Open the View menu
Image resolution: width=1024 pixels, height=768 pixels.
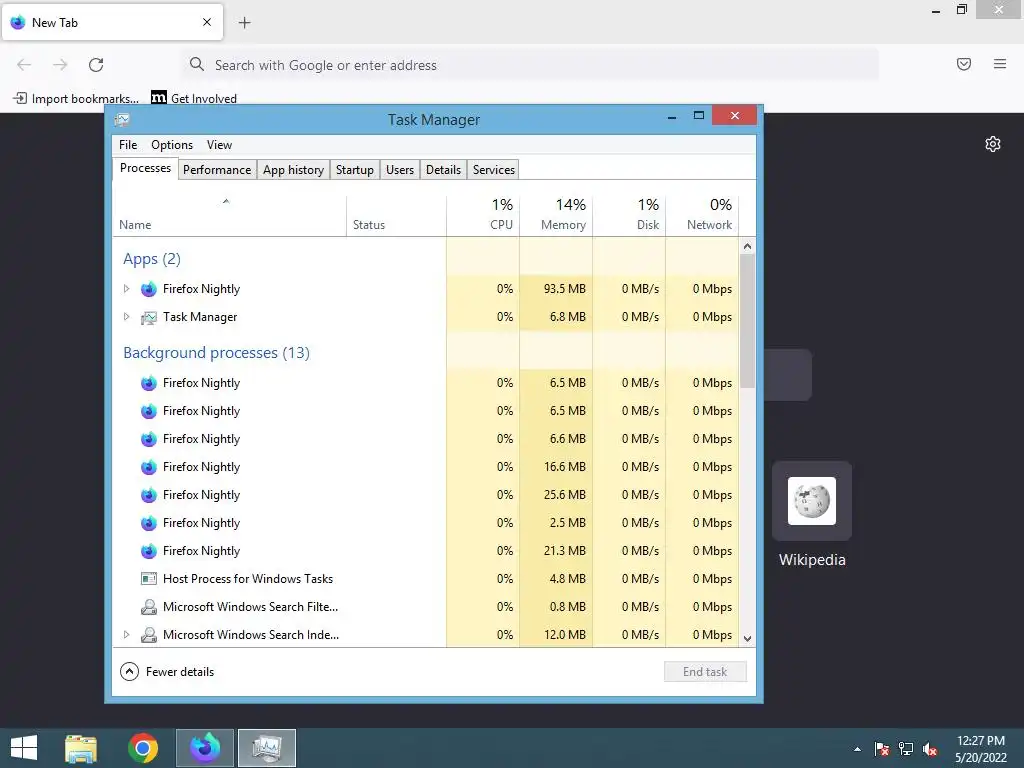(x=219, y=145)
